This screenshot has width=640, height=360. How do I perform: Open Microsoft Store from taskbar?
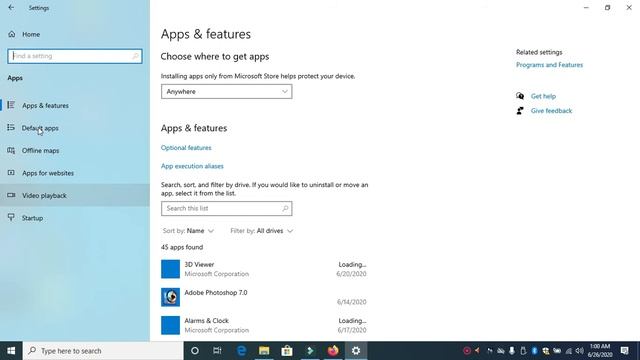[287, 351]
